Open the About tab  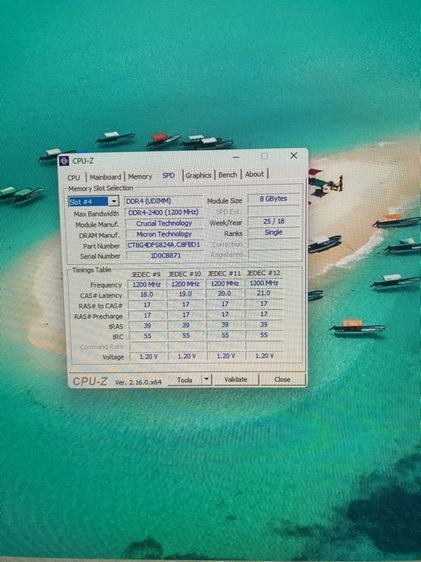(254, 174)
